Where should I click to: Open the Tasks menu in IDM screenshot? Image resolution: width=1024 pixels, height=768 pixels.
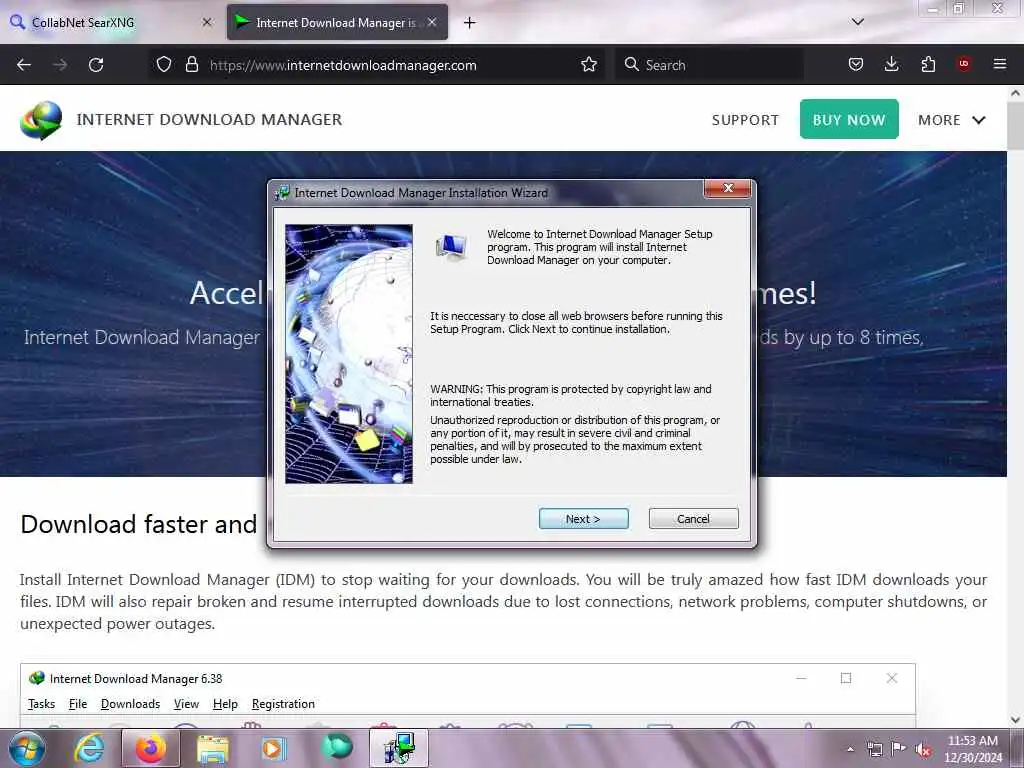41,704
